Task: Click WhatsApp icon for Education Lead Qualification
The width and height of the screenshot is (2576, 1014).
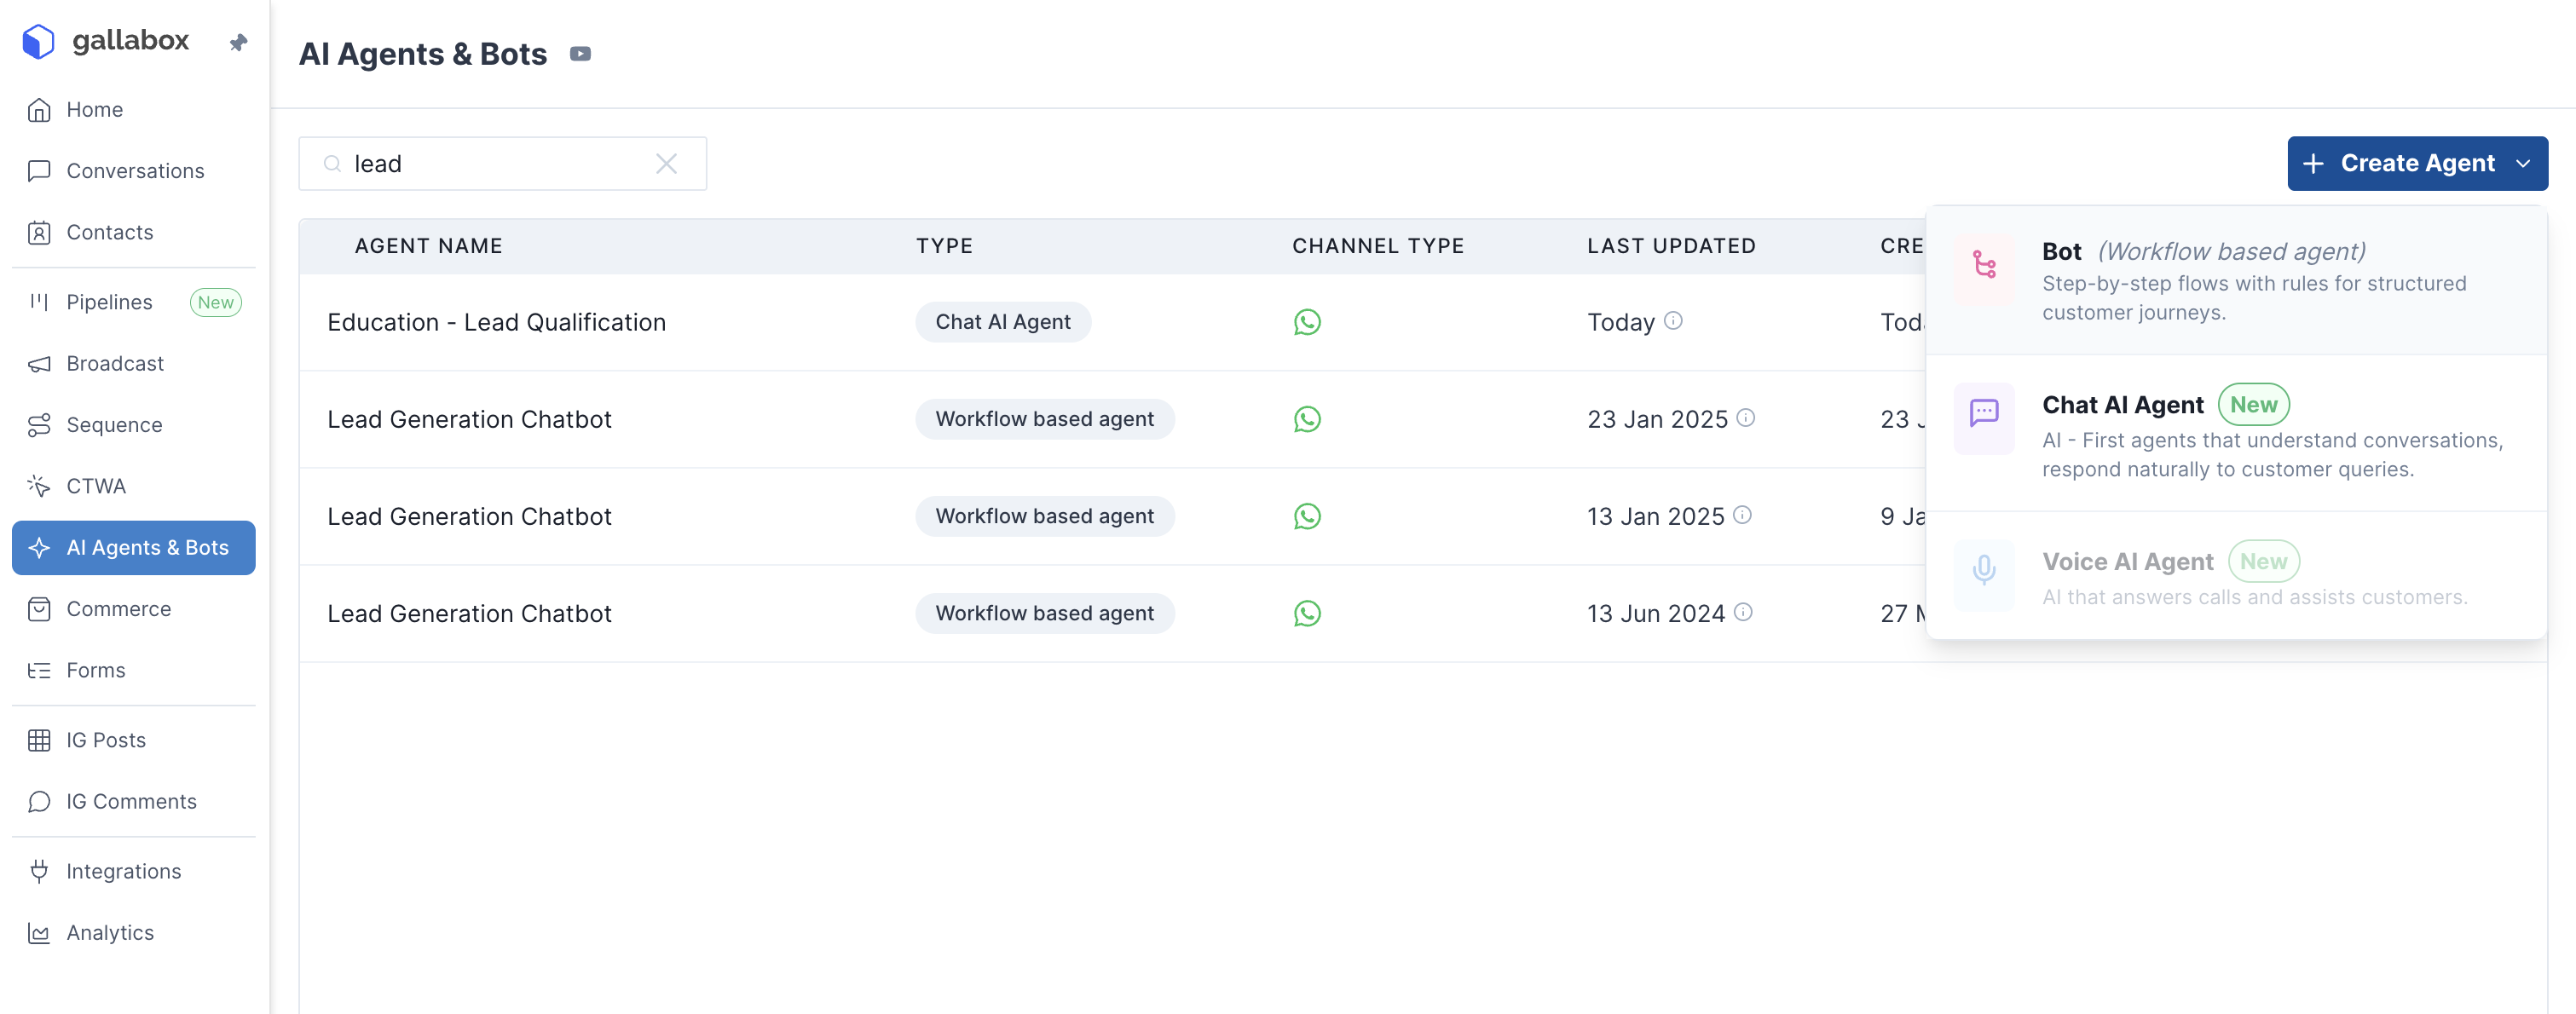Action: (x=1307, y=322)
